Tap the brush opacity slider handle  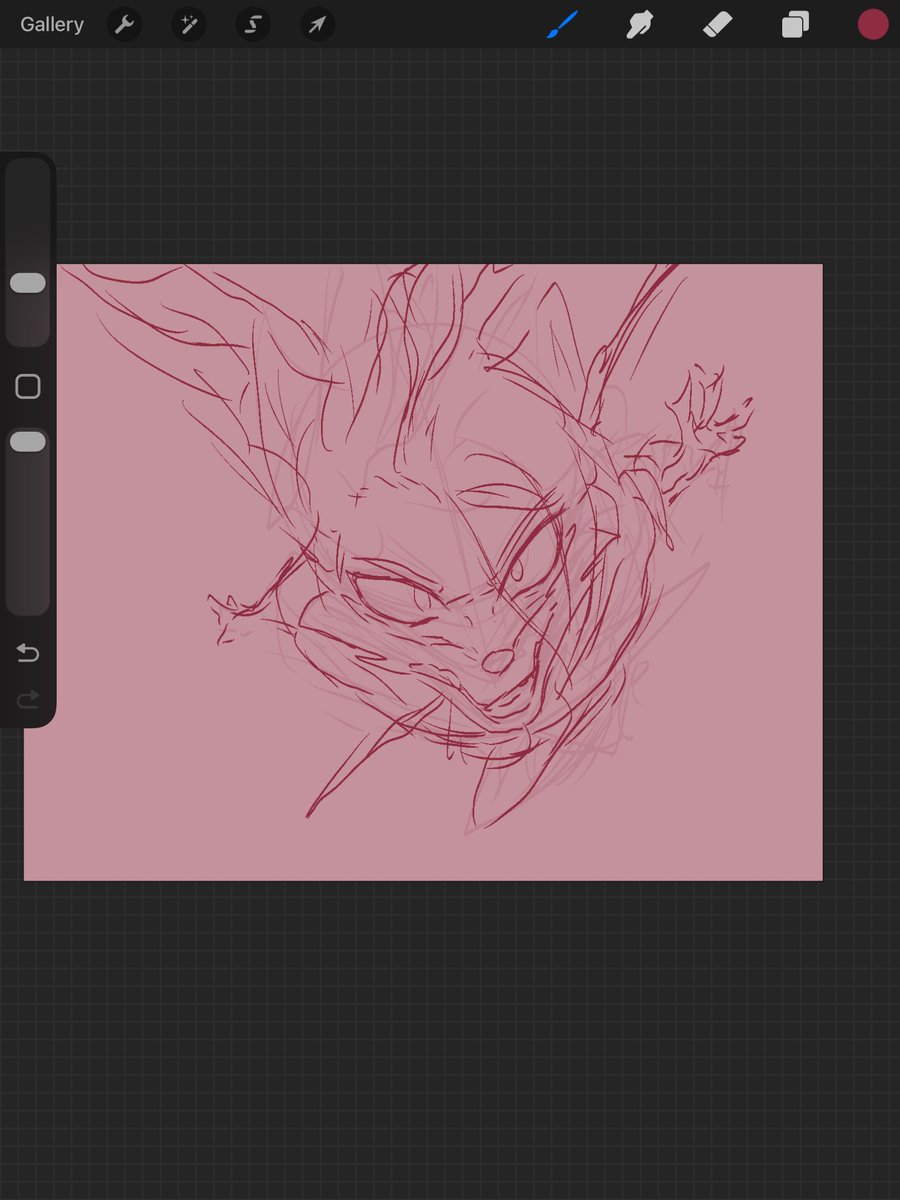coord(28,440)
